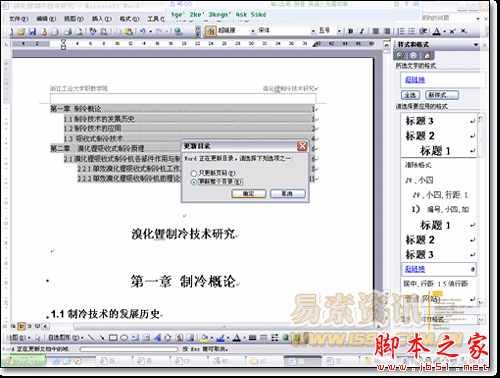Close the Update Table of Contents dialog
This screenshot has width=500, height=378.
point(302,146)
